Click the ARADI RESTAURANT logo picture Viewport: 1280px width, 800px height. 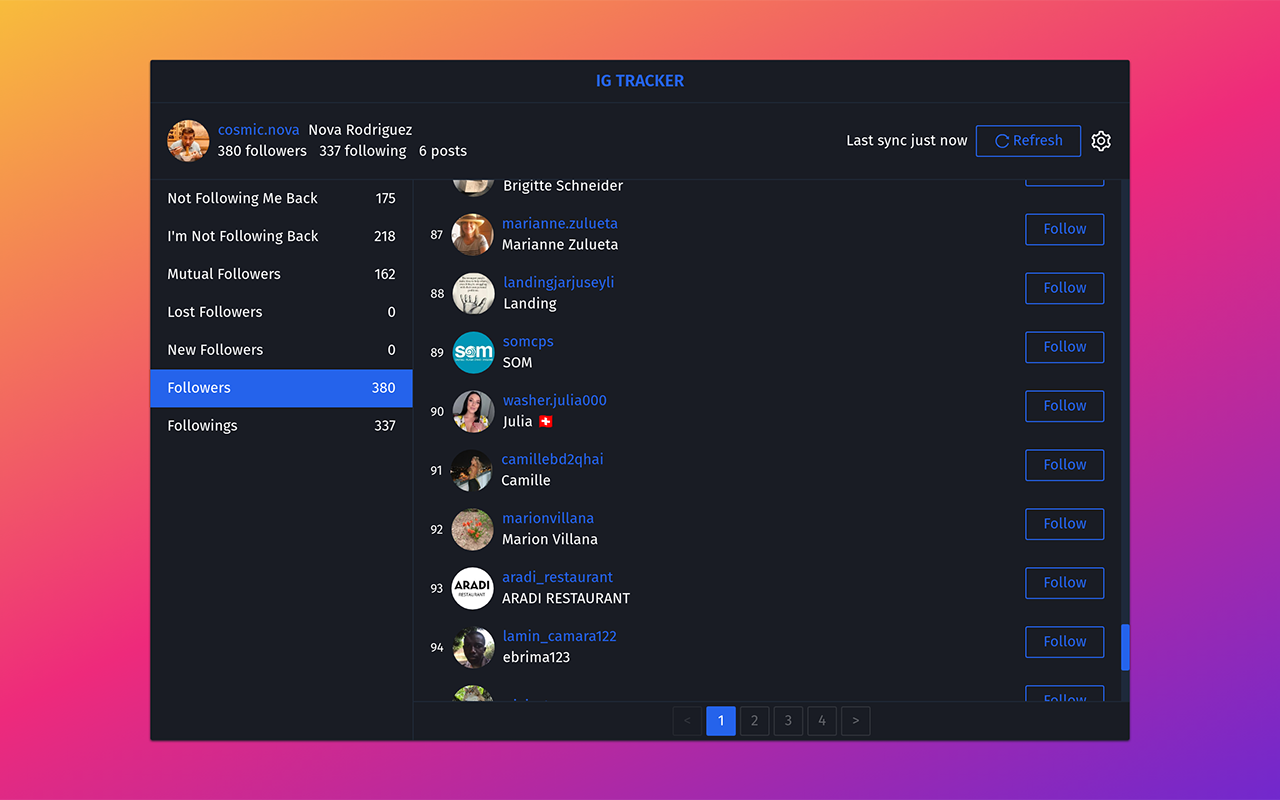tap(472, 589)
